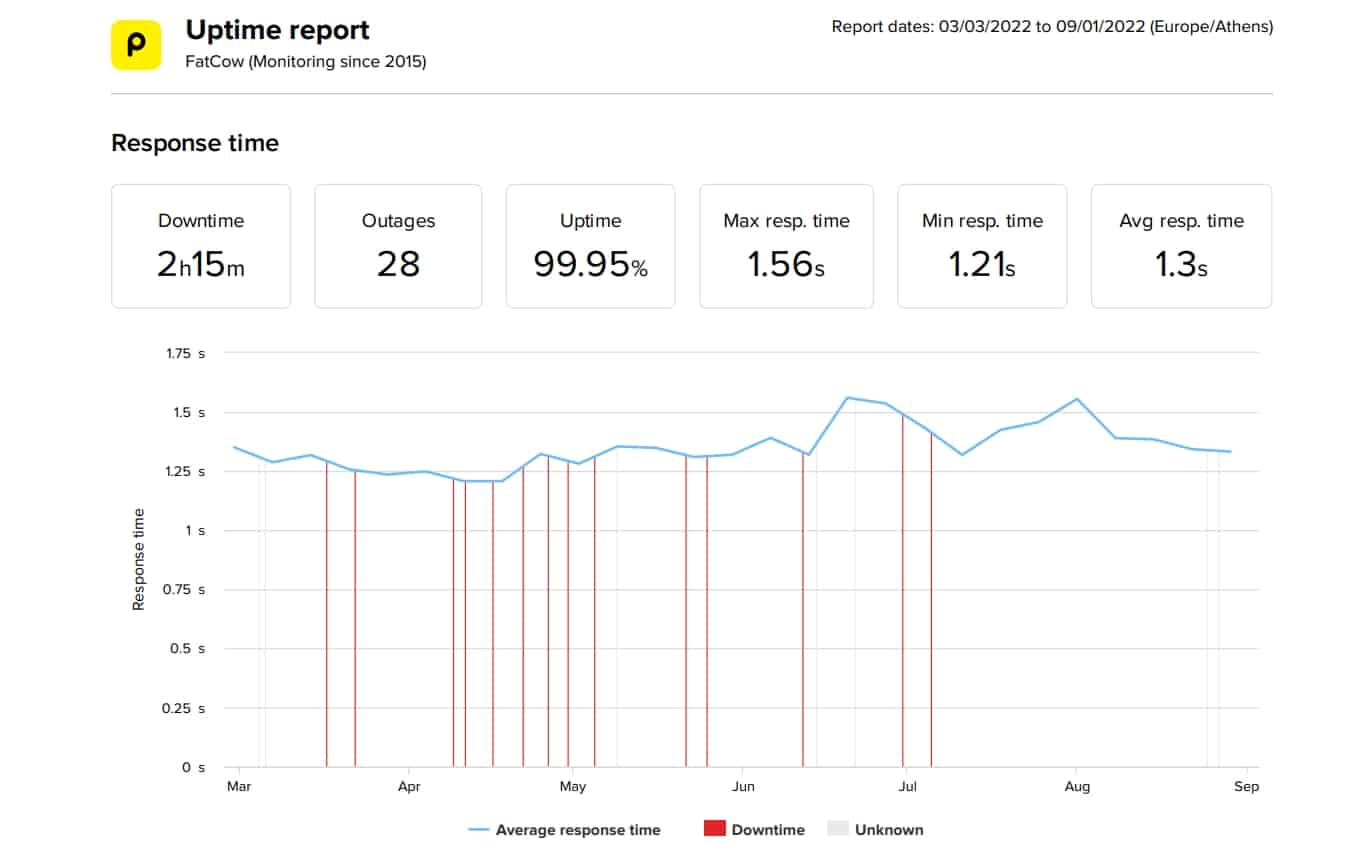Click the 0.25 s y-axis label
This screenshot has width=1364, height=850.
[x=185, y=708]
